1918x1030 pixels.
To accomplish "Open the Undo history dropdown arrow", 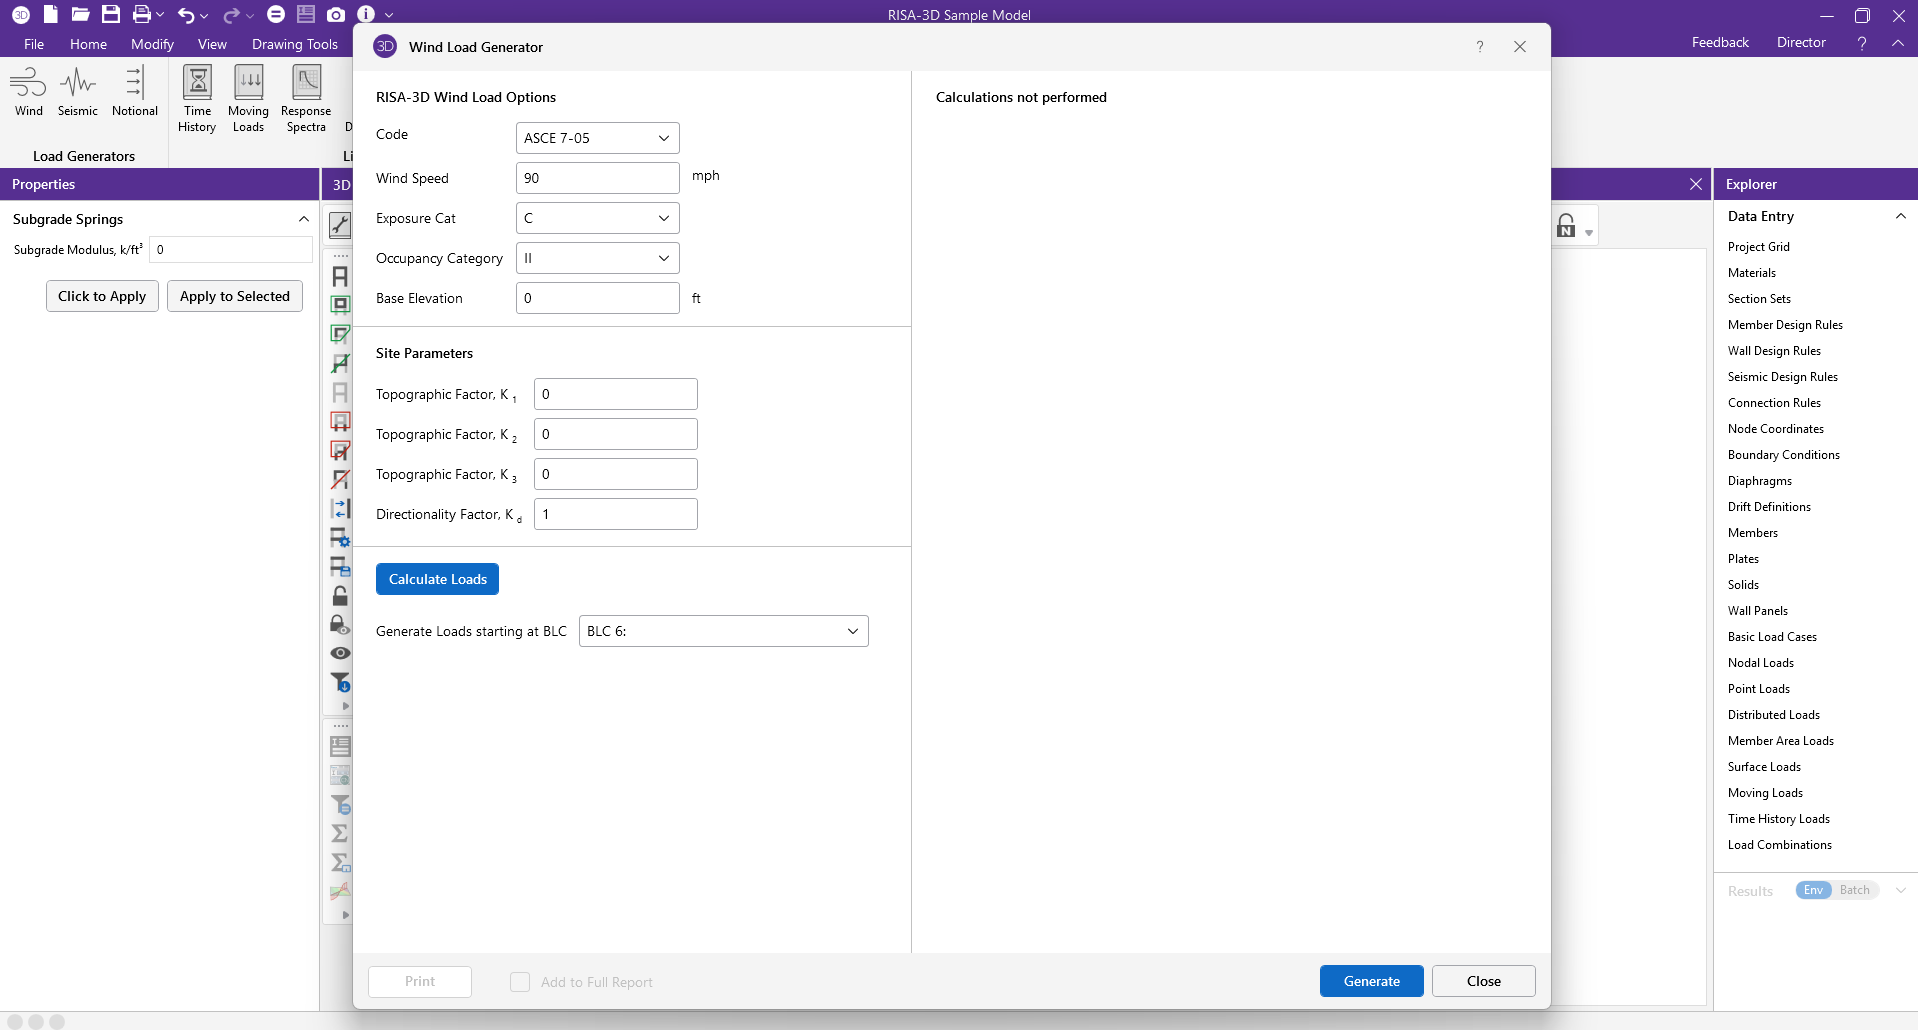I will pos(204,16).
